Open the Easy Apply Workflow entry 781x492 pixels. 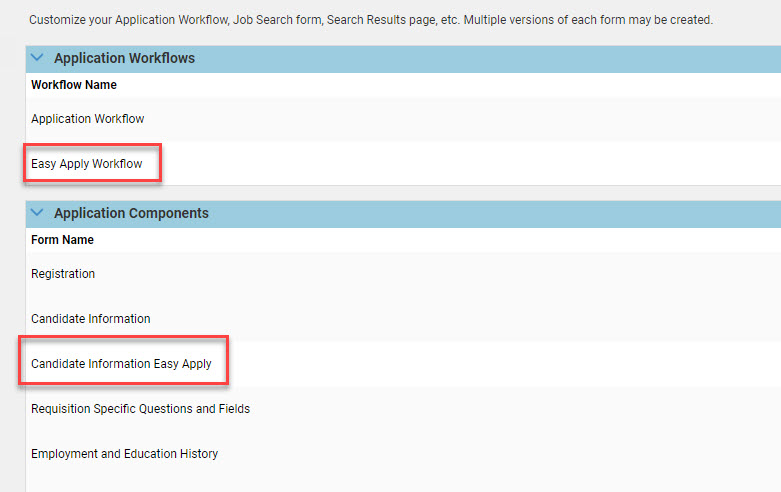pos(87,164)
